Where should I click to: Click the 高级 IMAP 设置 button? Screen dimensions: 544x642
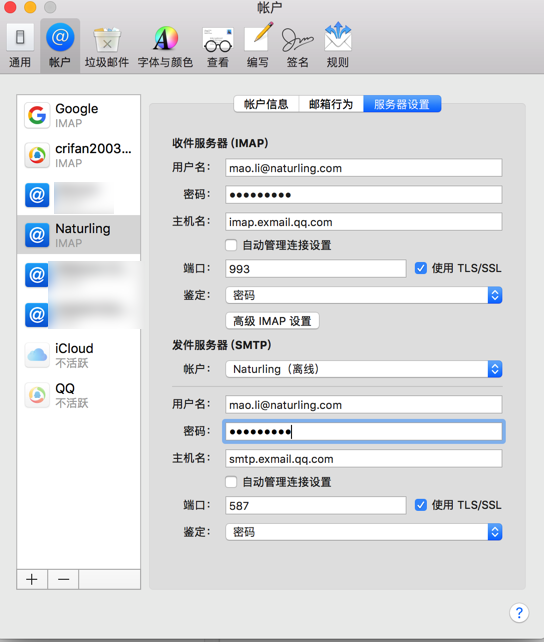pyautogui.click(x=272, y=321)
